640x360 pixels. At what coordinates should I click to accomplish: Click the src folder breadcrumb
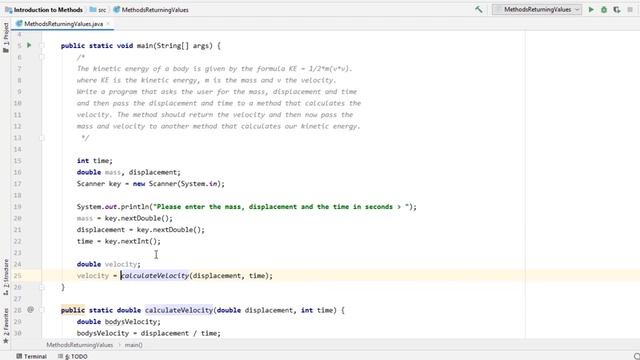[98, 9]
